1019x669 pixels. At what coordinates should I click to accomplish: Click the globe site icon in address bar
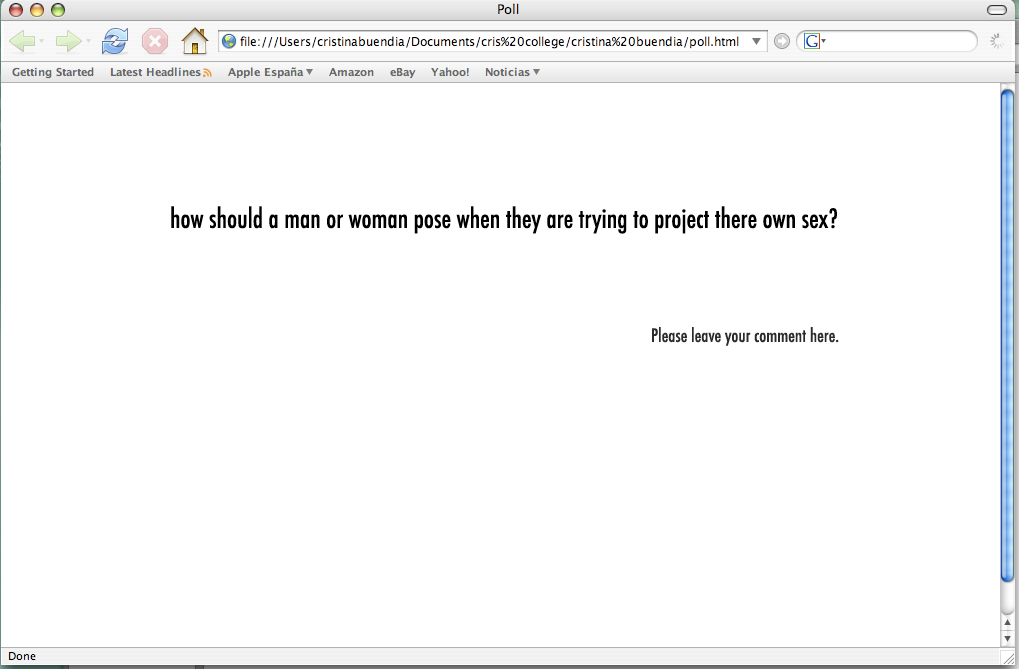pyautogui.click(x=229, y=42)
